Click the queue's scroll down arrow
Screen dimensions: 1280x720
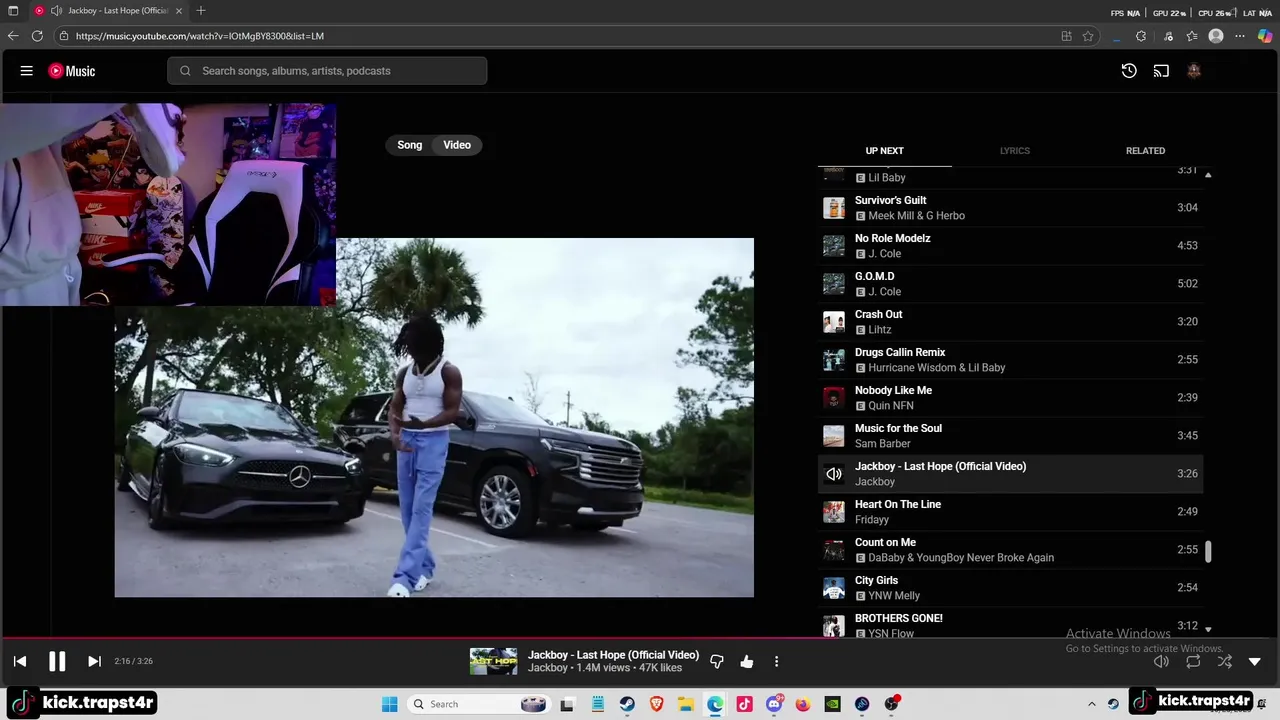click(x=1208, y=629)
